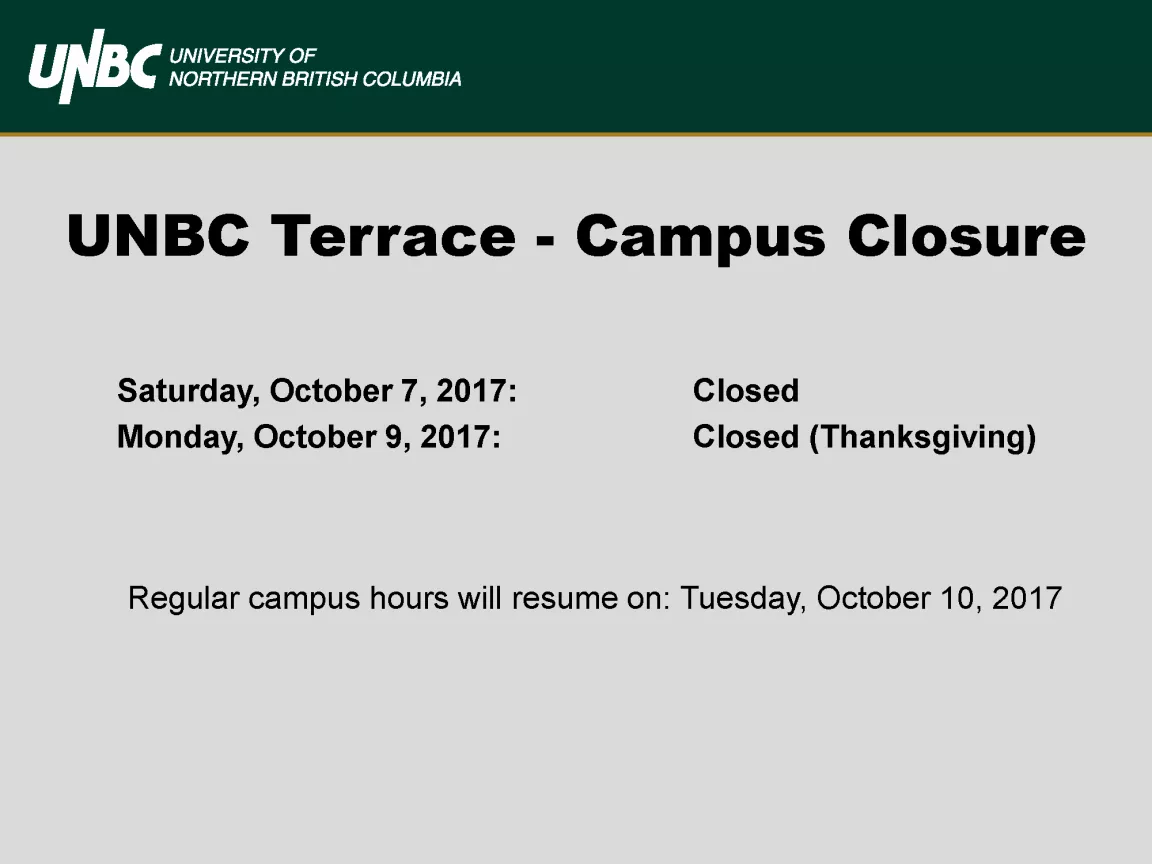The image size is (1152, 864).
Task: Select the UNBC Terrace - Campus Closure heading
Action: click(x=576, y=237)
